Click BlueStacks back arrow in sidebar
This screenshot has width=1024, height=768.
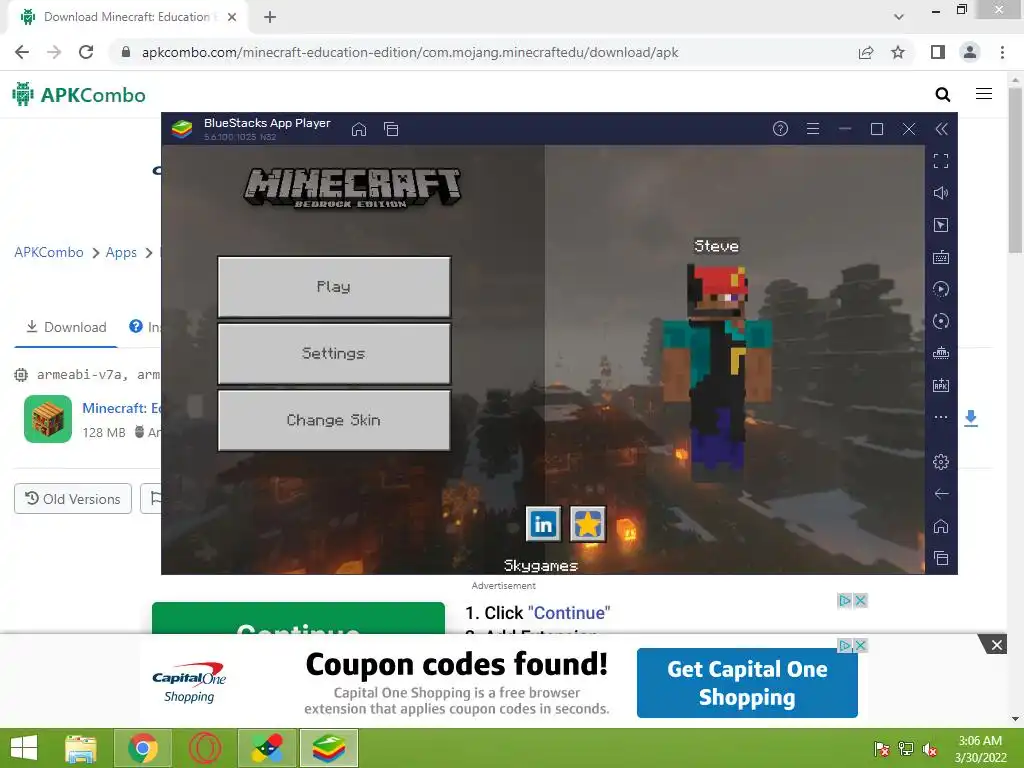pos(941,494)
